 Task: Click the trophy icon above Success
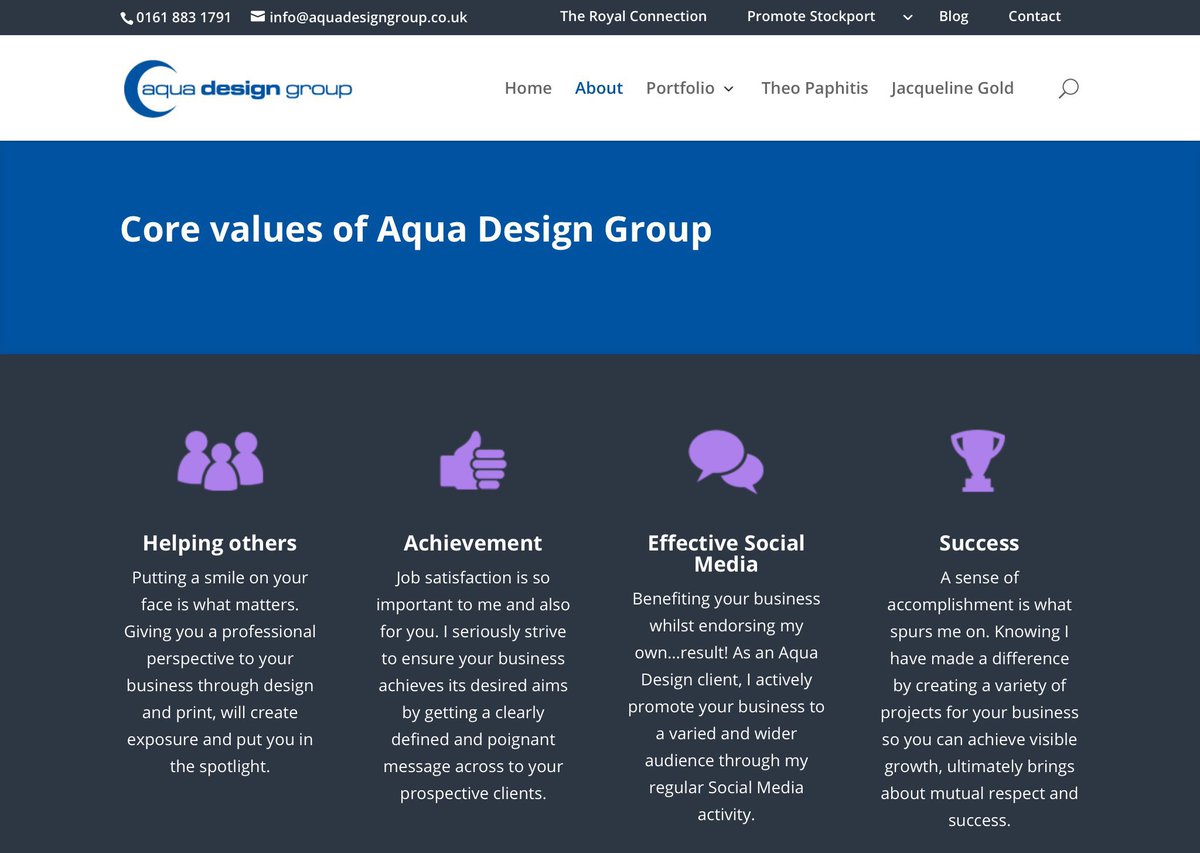[978, 459]
